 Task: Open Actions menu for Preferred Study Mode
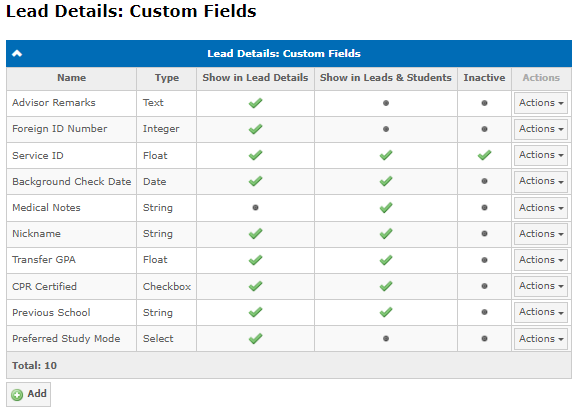(x=541, y=339)
